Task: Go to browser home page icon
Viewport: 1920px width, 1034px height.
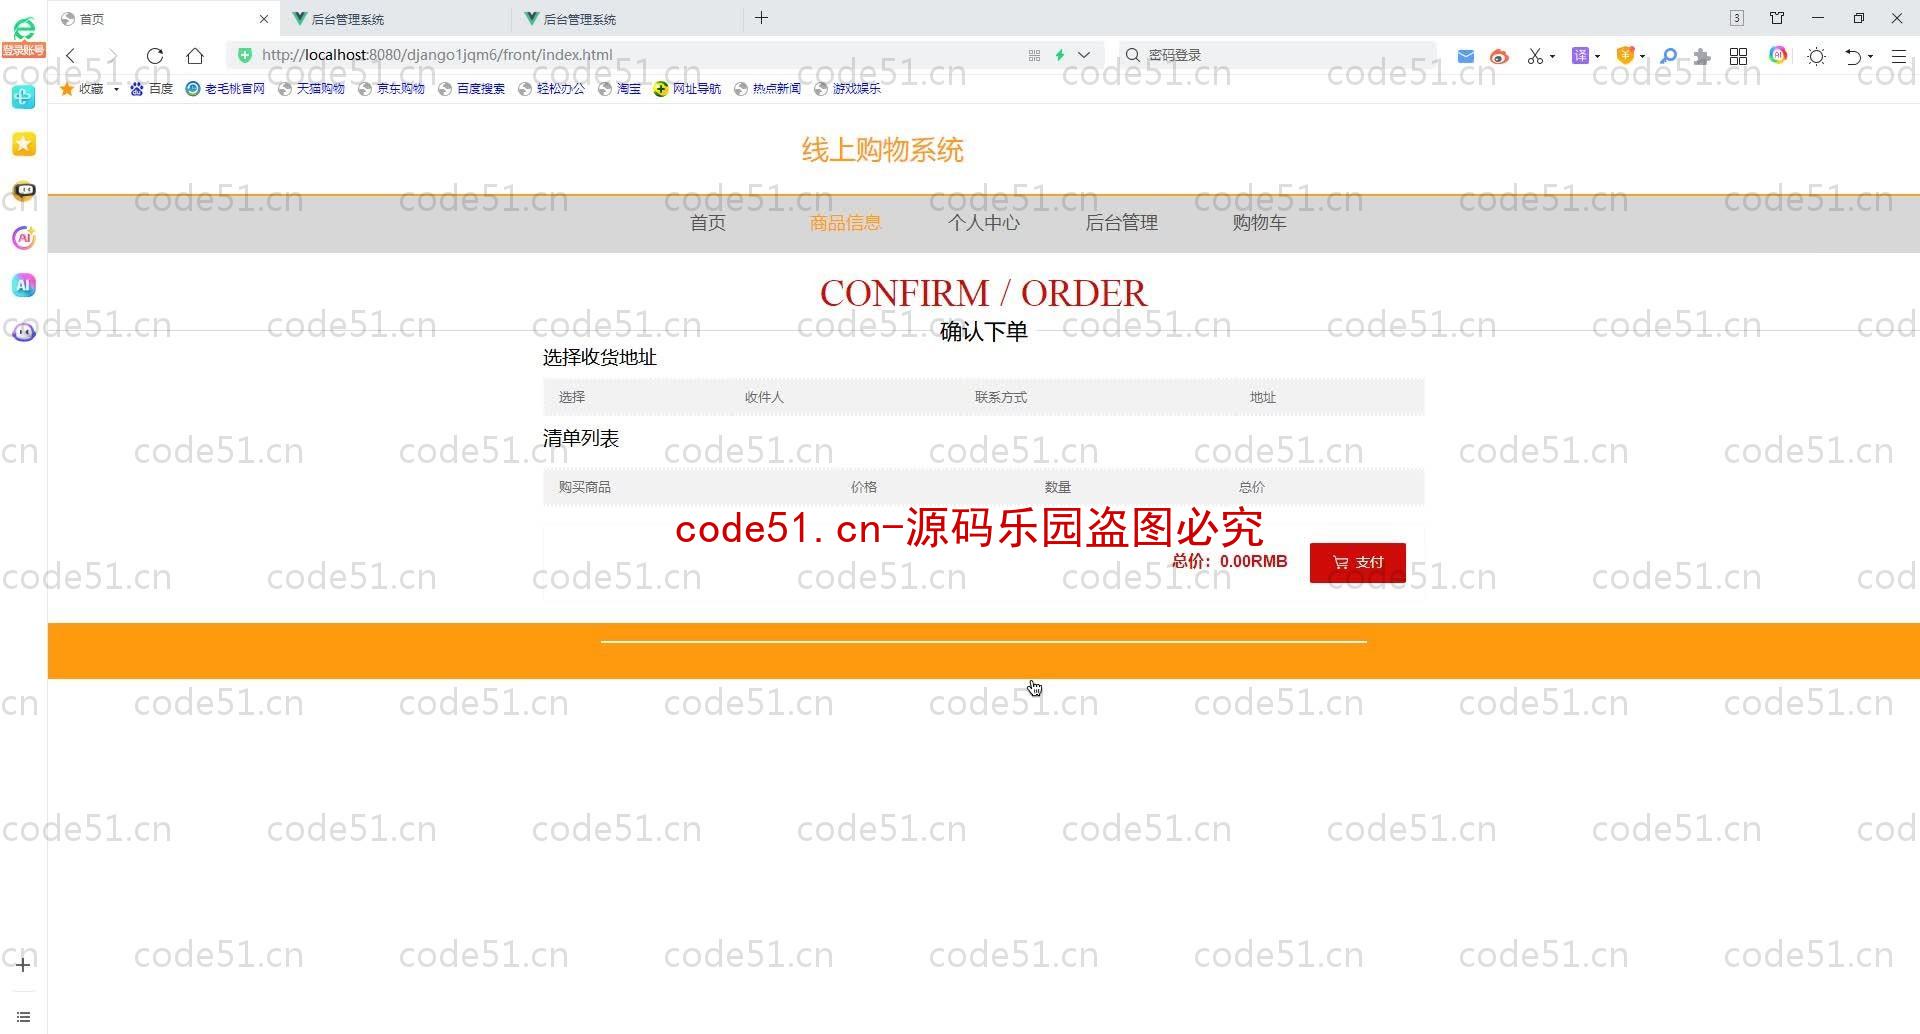Action: coord(195,56)
